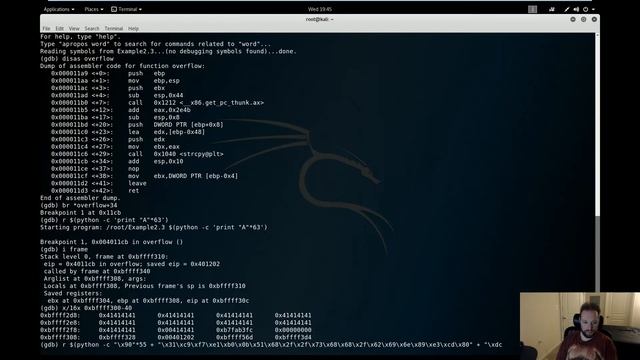Screen dimensions: 640x360
Task: Open the Terminal menu in window menu bar
Action: pos(113,29)
